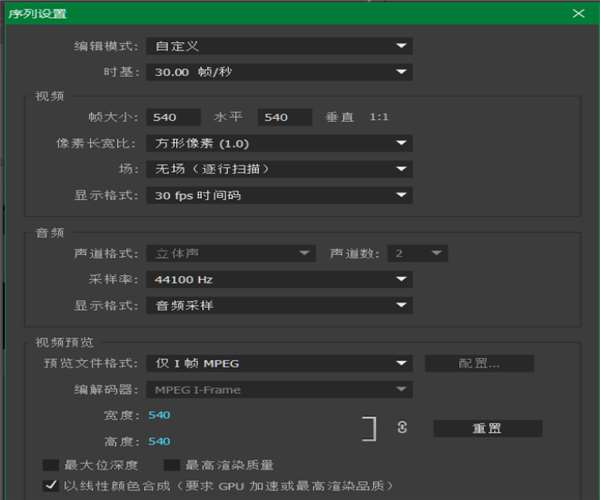Uncheck 以线性颜色合成 checkbox
Viewport: 600px width, 500px height.
click(x=51, y=485)
